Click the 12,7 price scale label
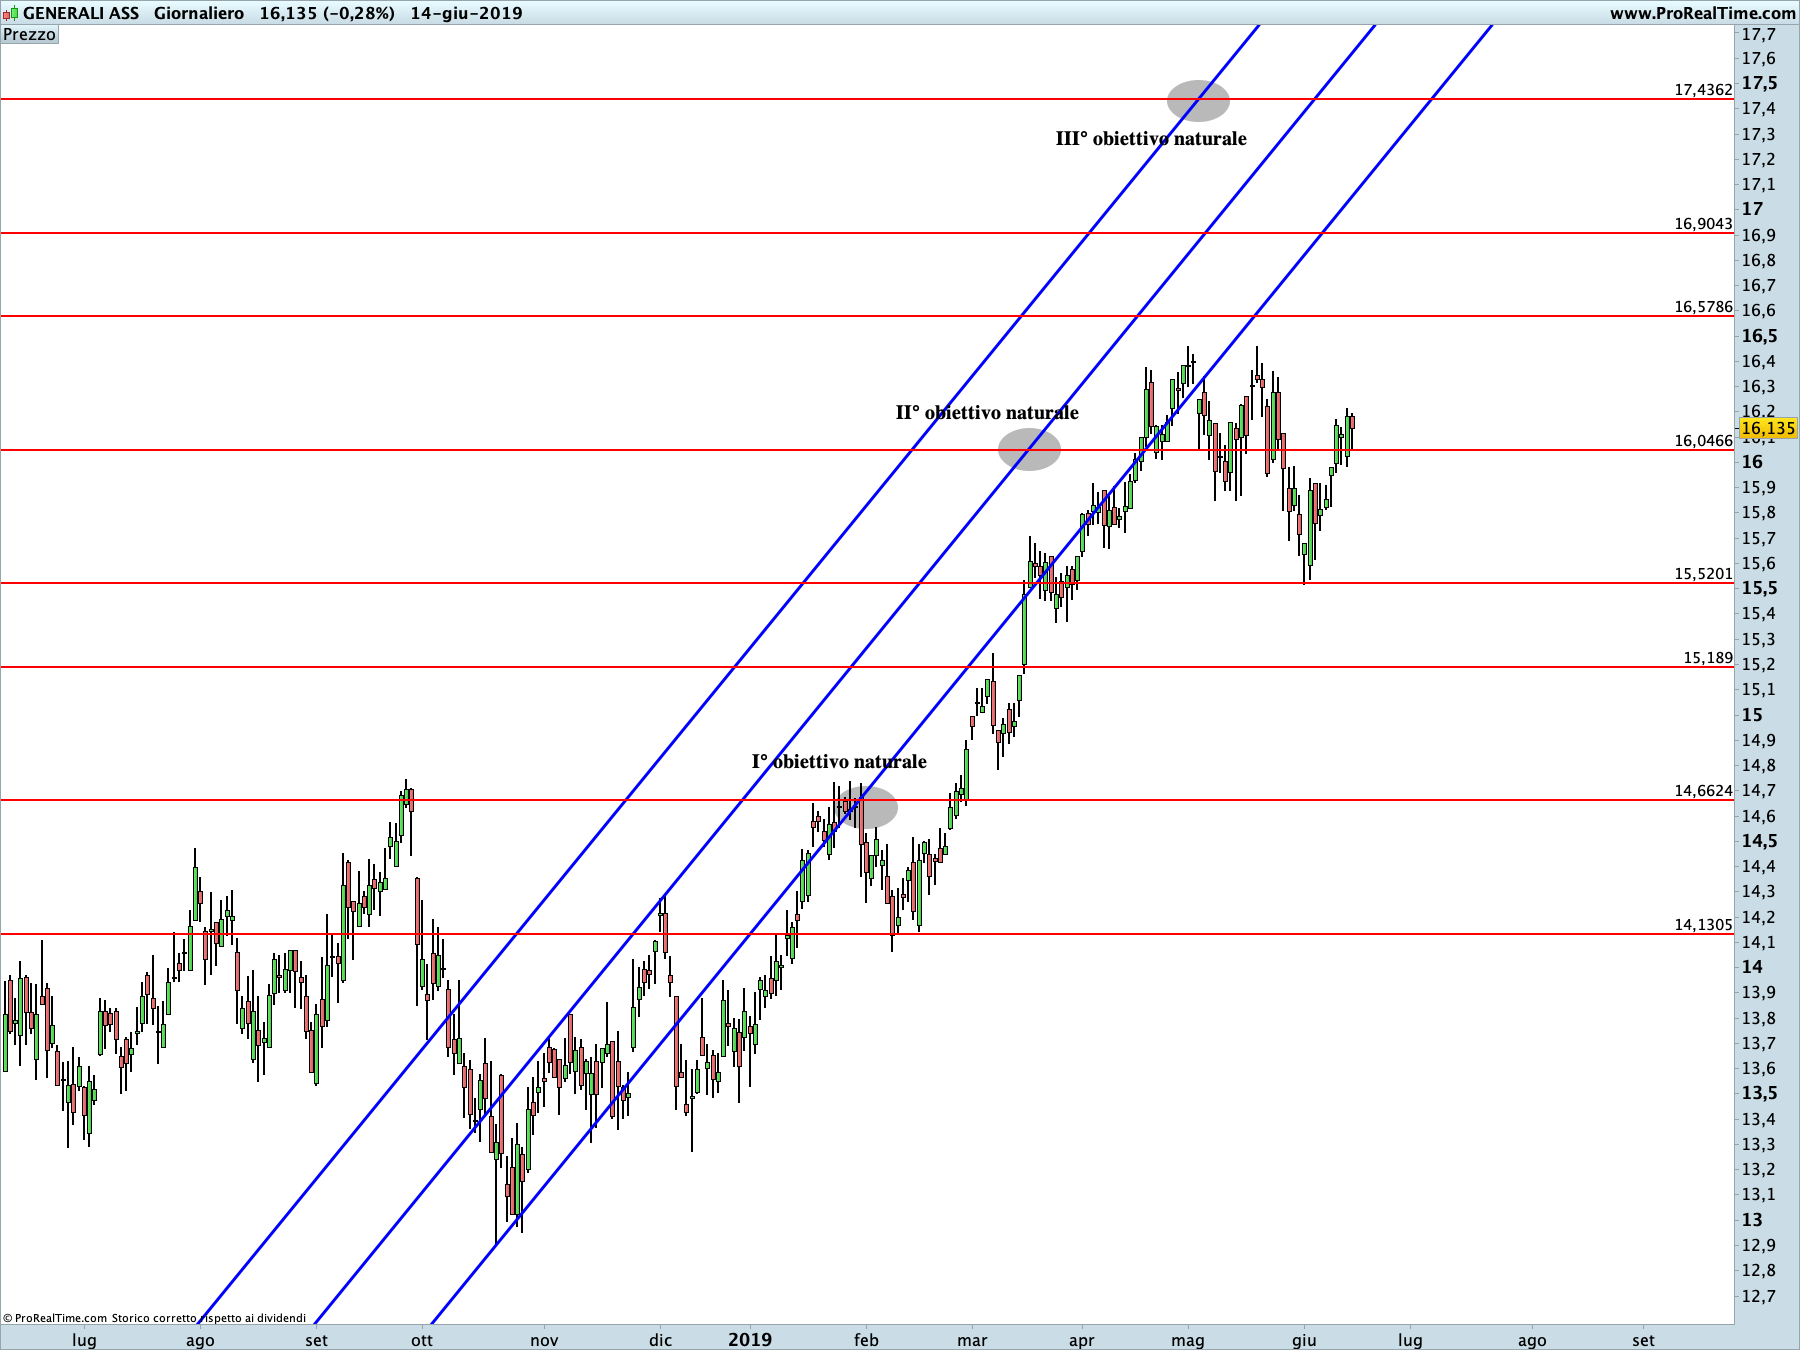The width and height of the screenshot is (1800, 1350). pyautogui.click(x=1759, y=1296)
